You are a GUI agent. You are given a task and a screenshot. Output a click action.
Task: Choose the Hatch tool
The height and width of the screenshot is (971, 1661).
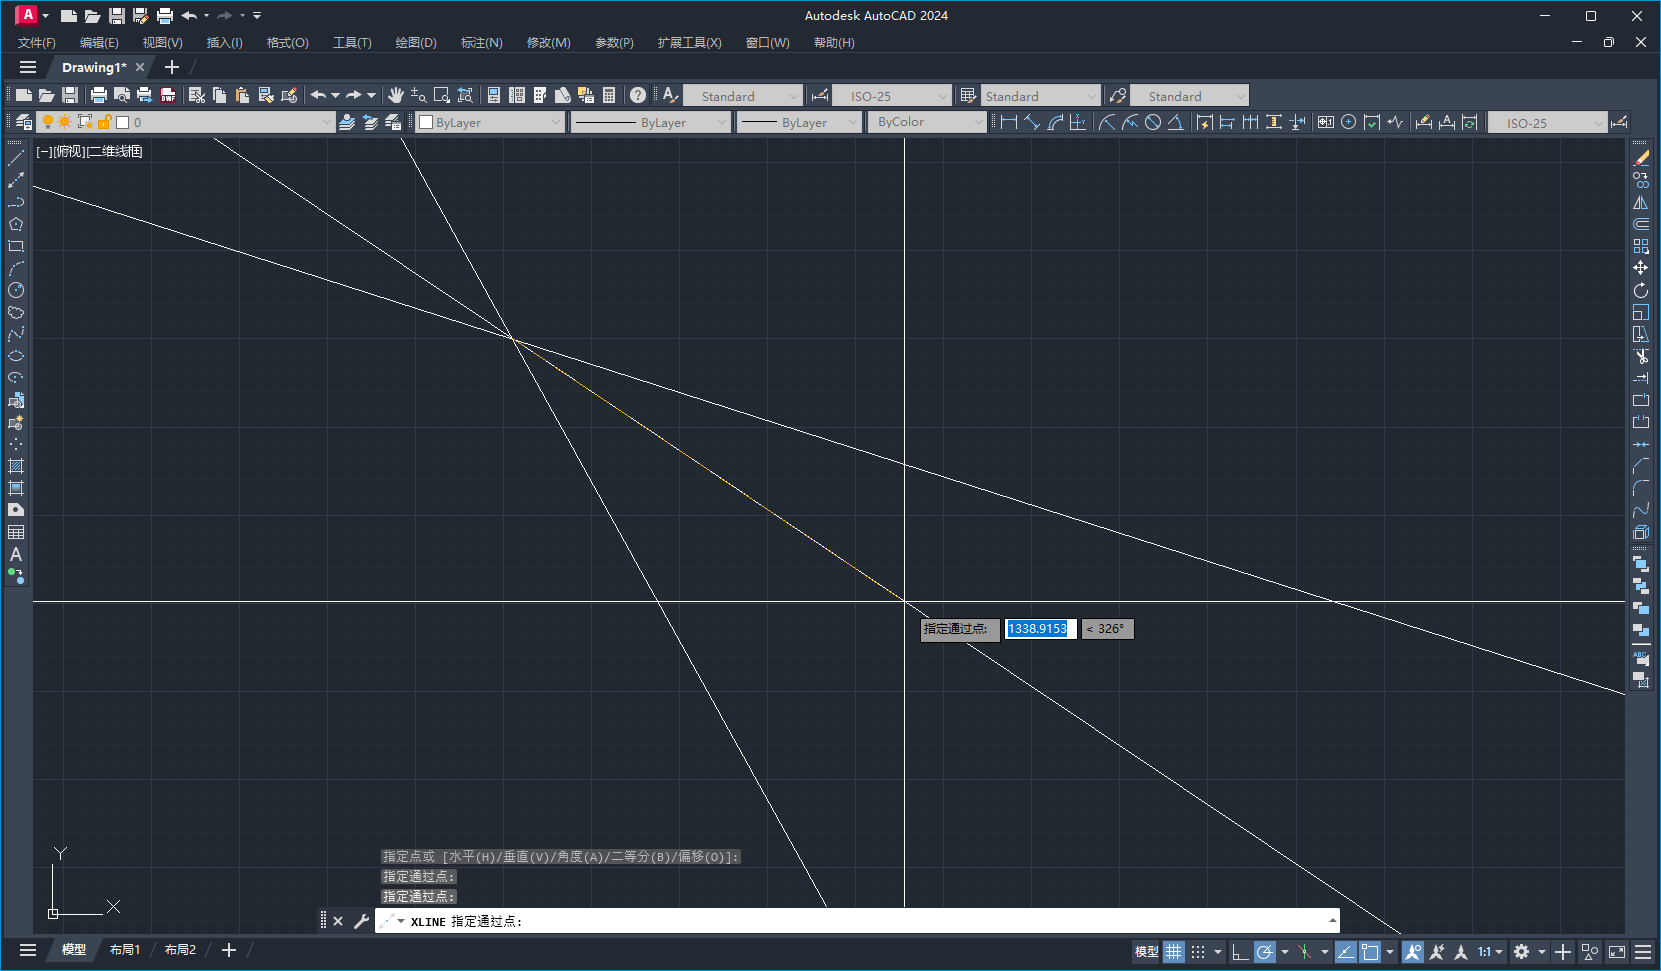click(16, 466)
